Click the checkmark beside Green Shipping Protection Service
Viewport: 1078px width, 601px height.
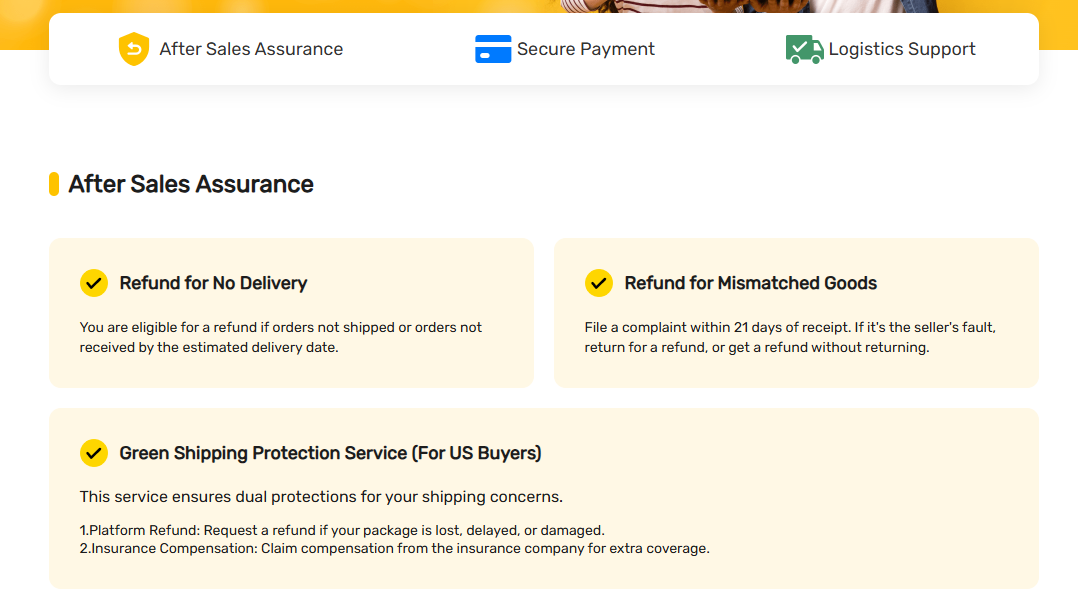(x=94, y=453)
